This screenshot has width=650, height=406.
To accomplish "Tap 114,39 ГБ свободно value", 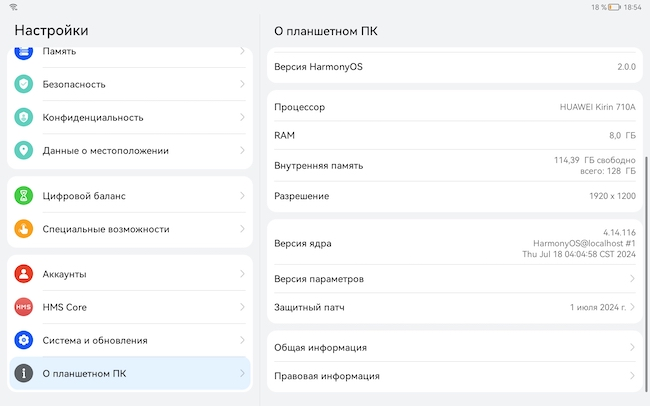I will [595, 160].
